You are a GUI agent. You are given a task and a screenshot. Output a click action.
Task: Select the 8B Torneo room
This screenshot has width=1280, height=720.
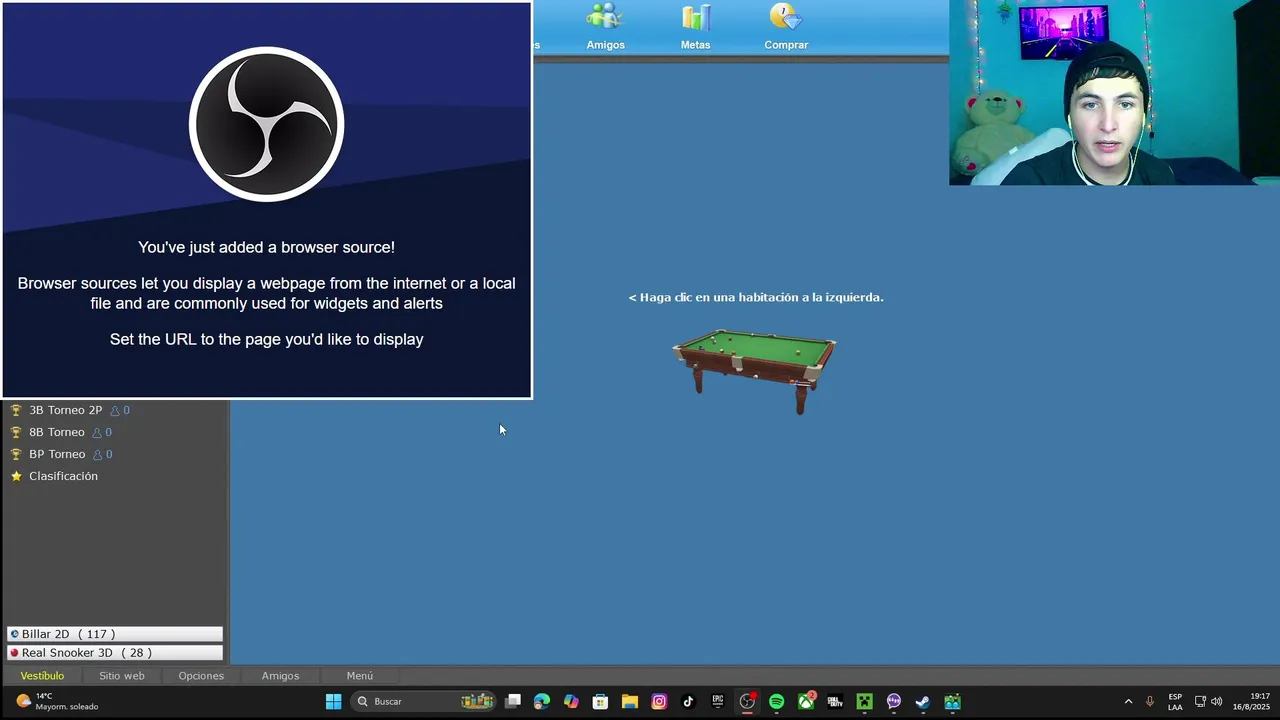pyautogui.click(x=61, y=432)
